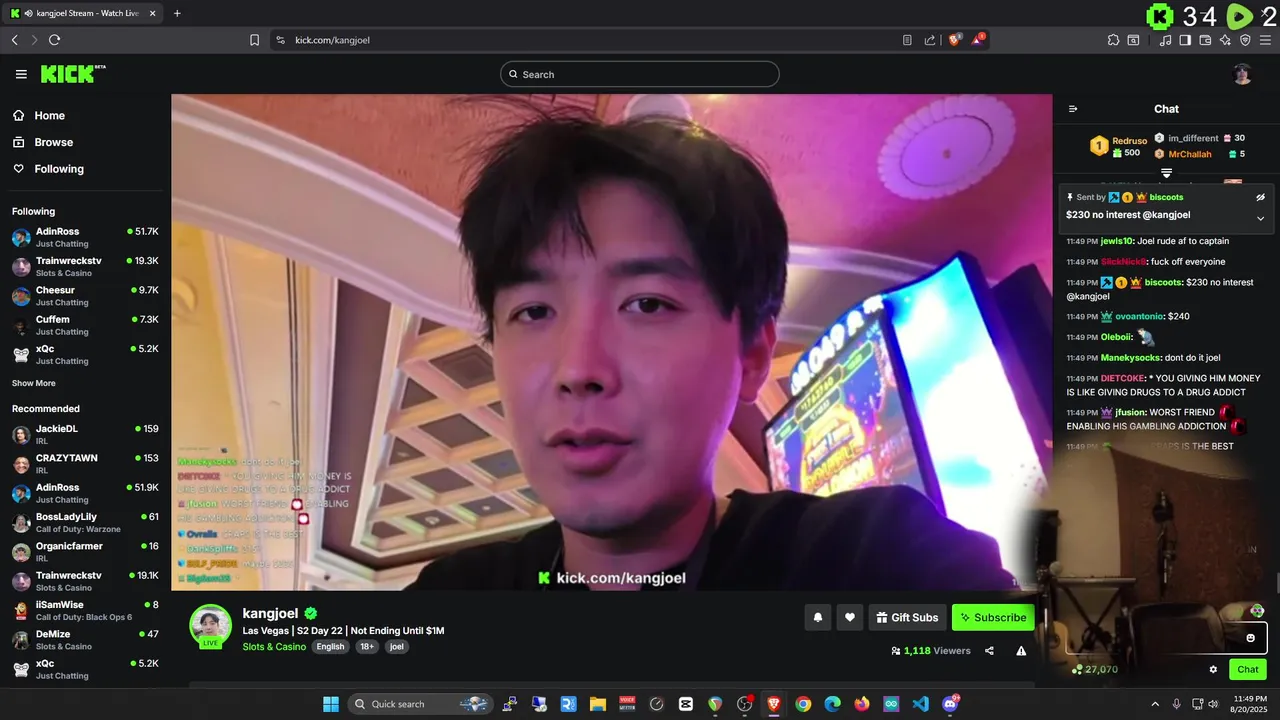The image size is (1280, 720).
Task: Open Cuffem channel
Action: 85,325
